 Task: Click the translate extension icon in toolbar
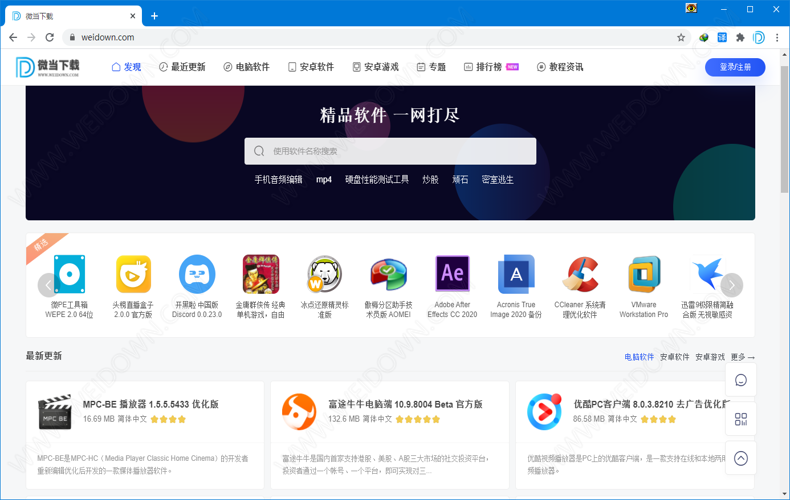point(722,37)
